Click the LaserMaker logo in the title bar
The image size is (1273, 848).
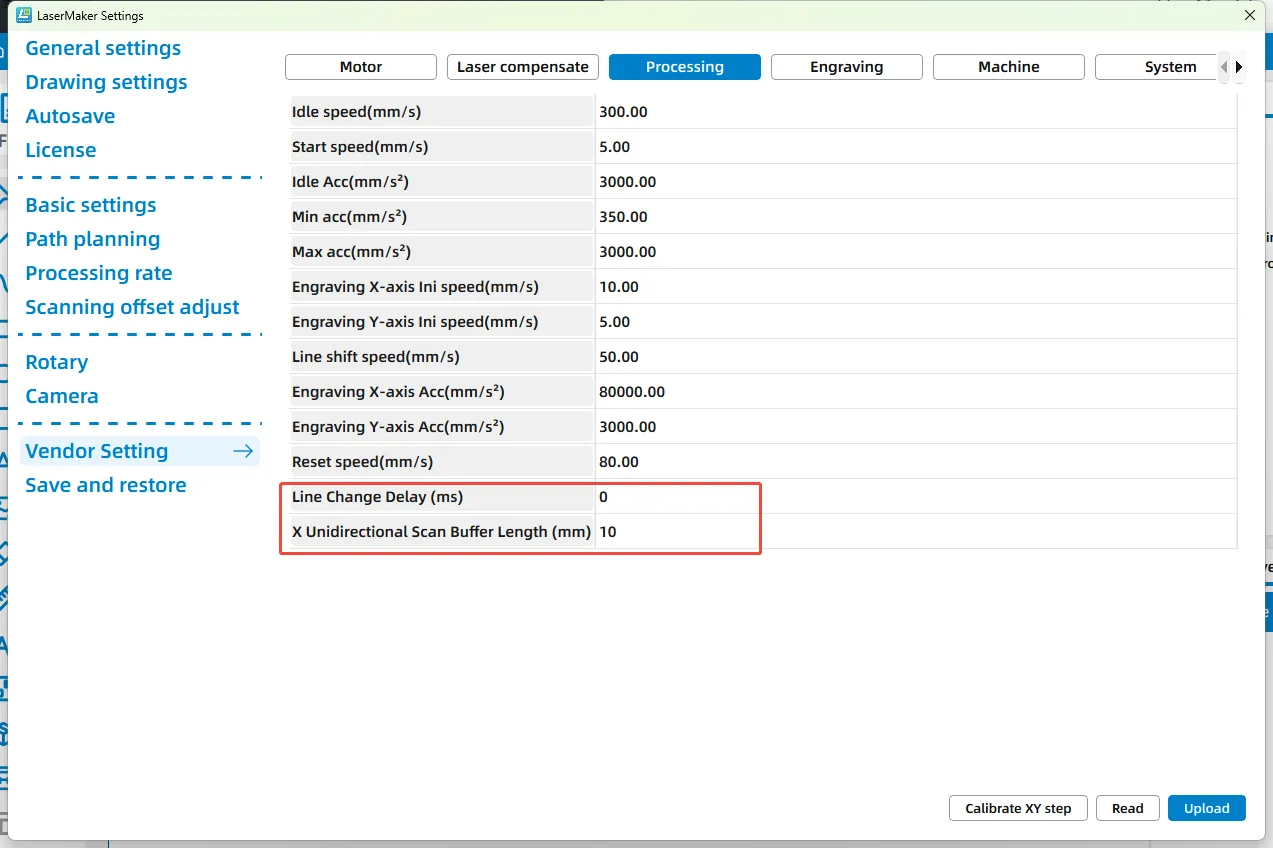click(26, 16)
